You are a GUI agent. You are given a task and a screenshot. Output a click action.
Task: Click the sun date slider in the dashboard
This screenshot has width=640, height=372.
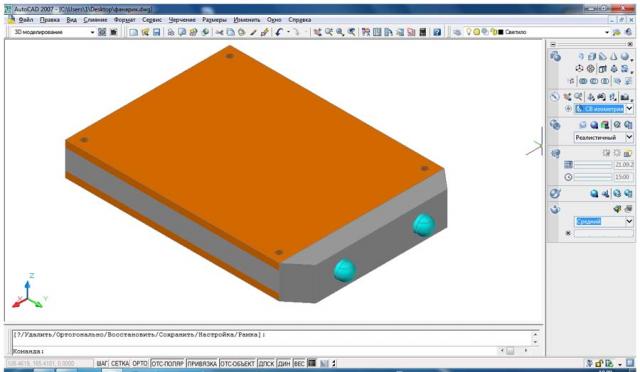593,165
